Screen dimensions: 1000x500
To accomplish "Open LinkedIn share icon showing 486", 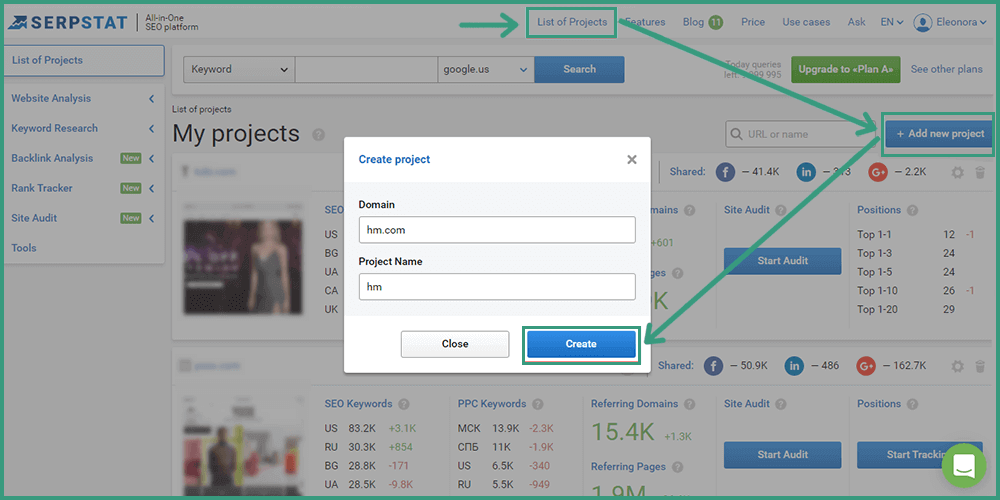I will tap(795, 366).
